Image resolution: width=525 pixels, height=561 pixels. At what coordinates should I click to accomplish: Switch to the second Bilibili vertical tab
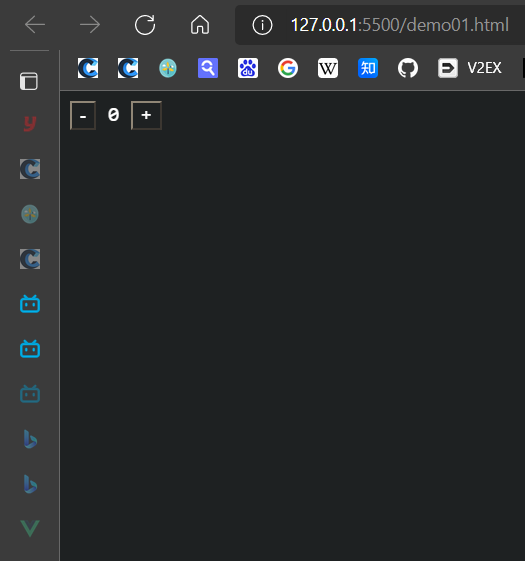tap(30, 349)
